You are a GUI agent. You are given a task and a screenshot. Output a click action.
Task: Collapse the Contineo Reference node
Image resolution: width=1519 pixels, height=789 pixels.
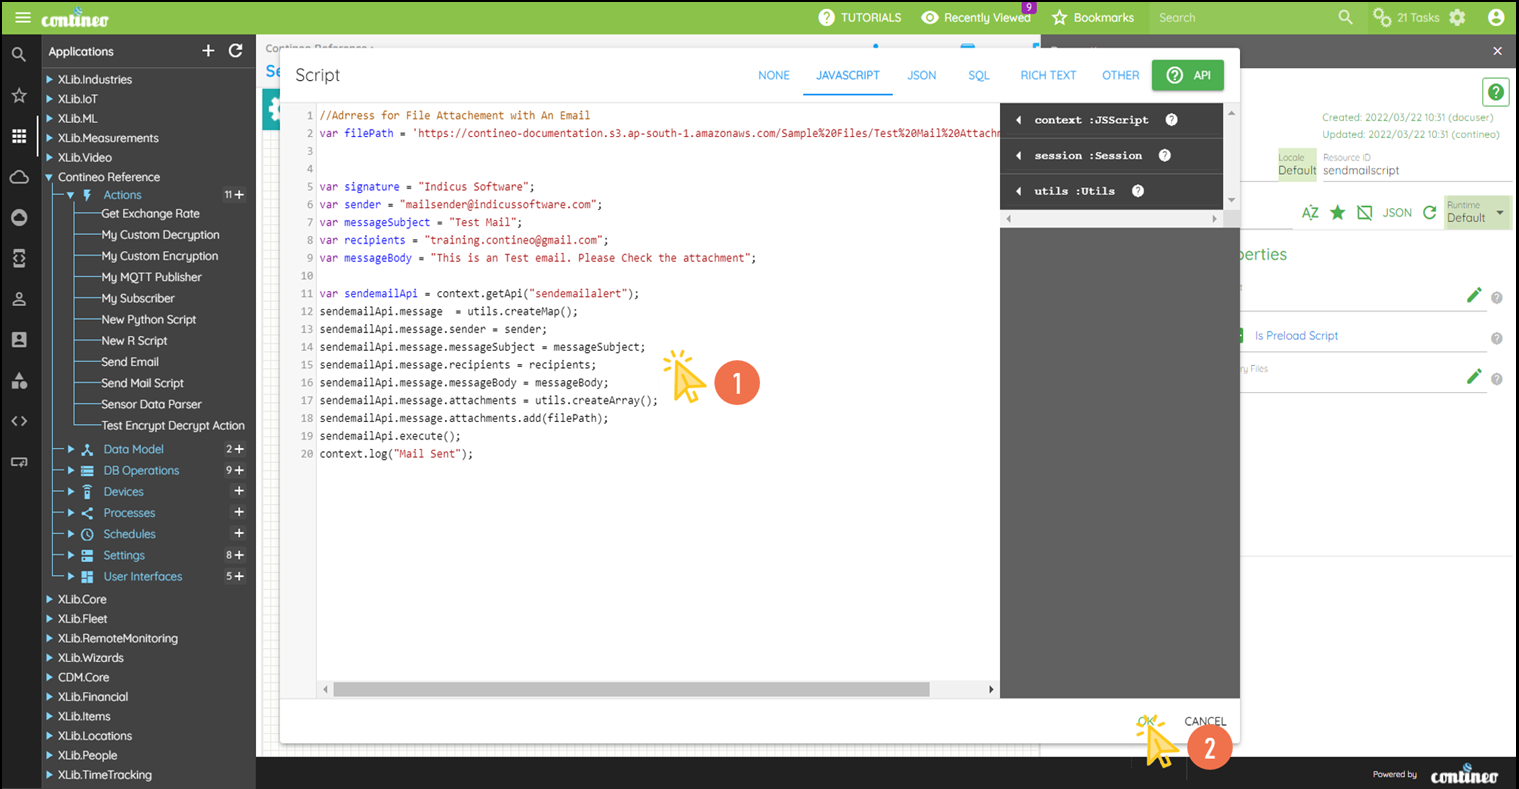[49, 177]
